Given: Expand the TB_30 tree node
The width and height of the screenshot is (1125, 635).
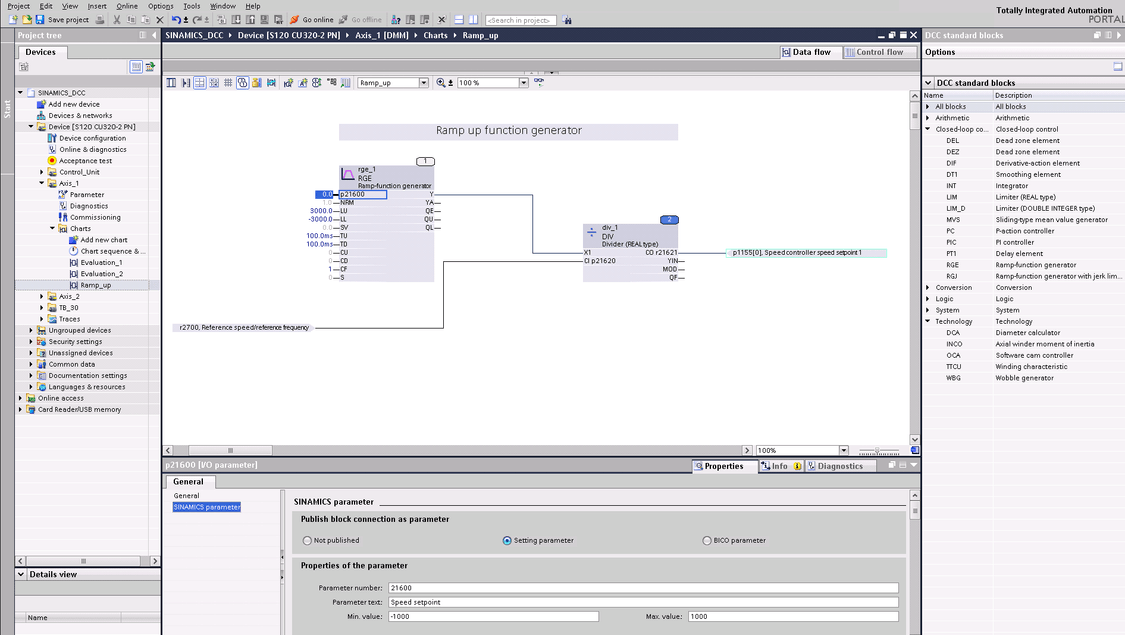Looking at the screenshot, I should click(42, 308).
